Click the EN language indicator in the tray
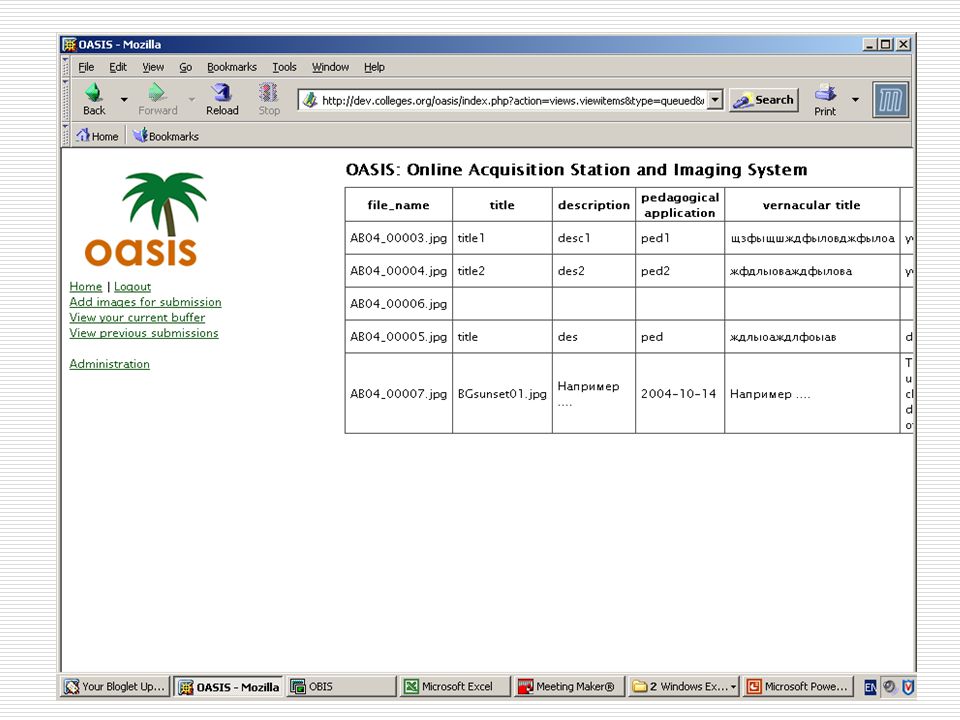Screen dimensions: 960x720 tap(871, 687)
